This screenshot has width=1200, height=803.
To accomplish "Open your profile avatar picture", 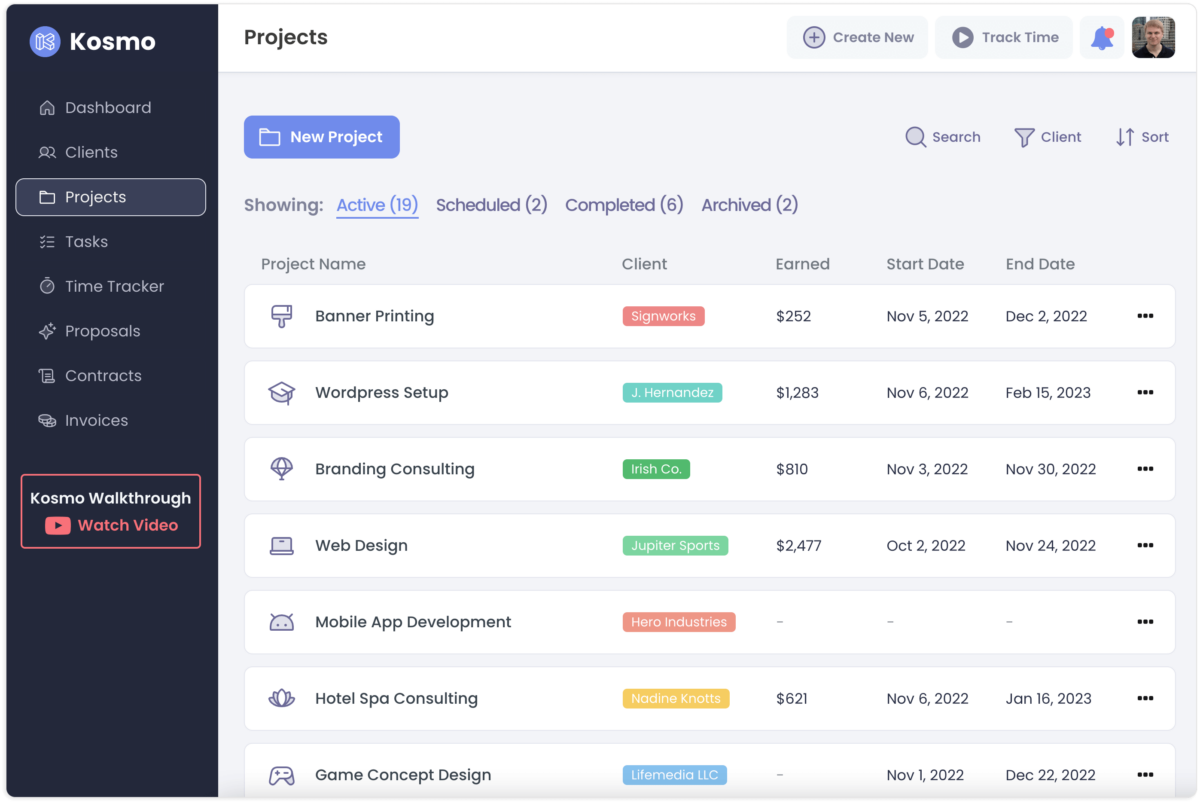I will (x=1153, y=37).
